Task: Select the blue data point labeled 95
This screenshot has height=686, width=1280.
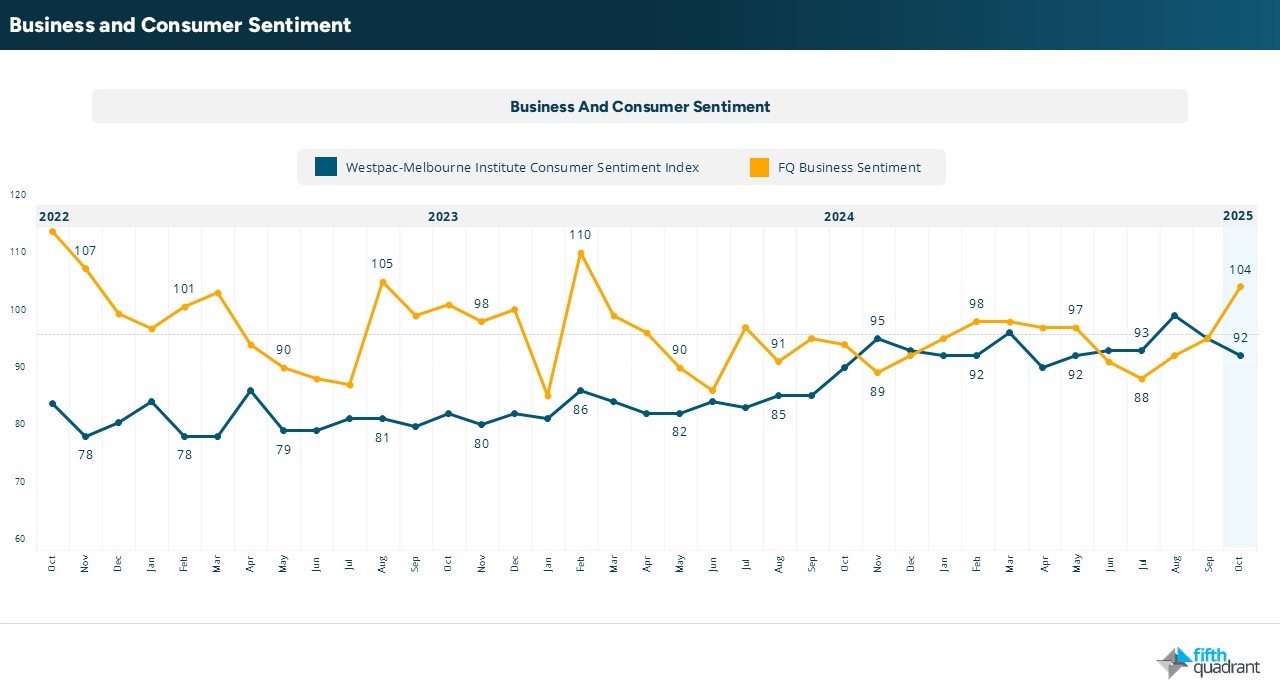Action: (x=877, y=339)
